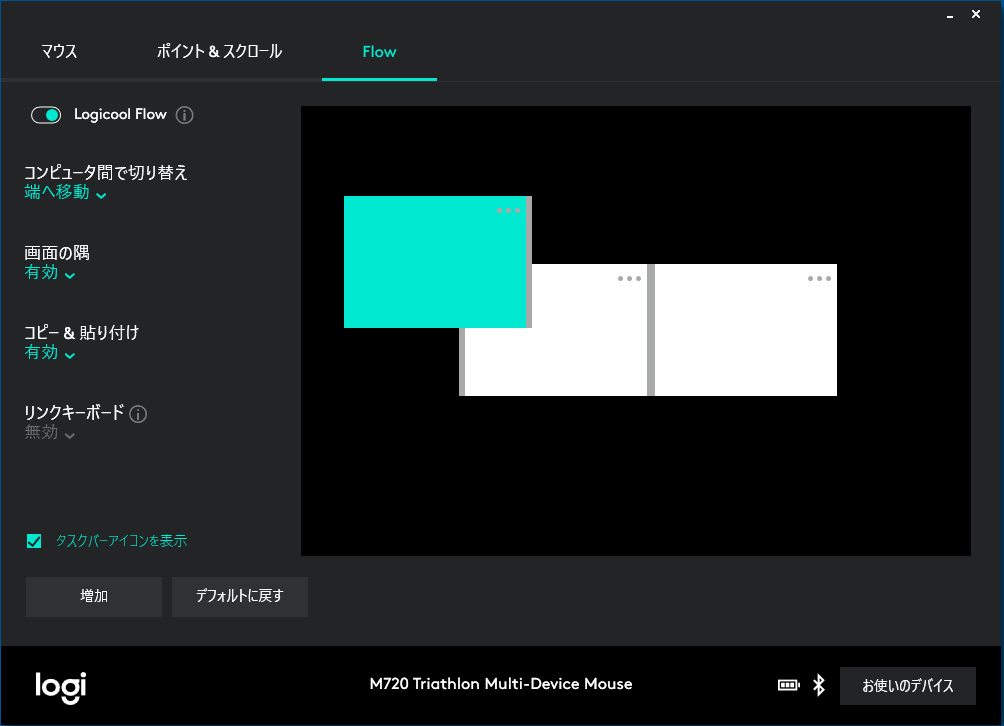This screenshot has height=726, width=1004.
Task: Click the battery level icon
Action: pos(788,685)
